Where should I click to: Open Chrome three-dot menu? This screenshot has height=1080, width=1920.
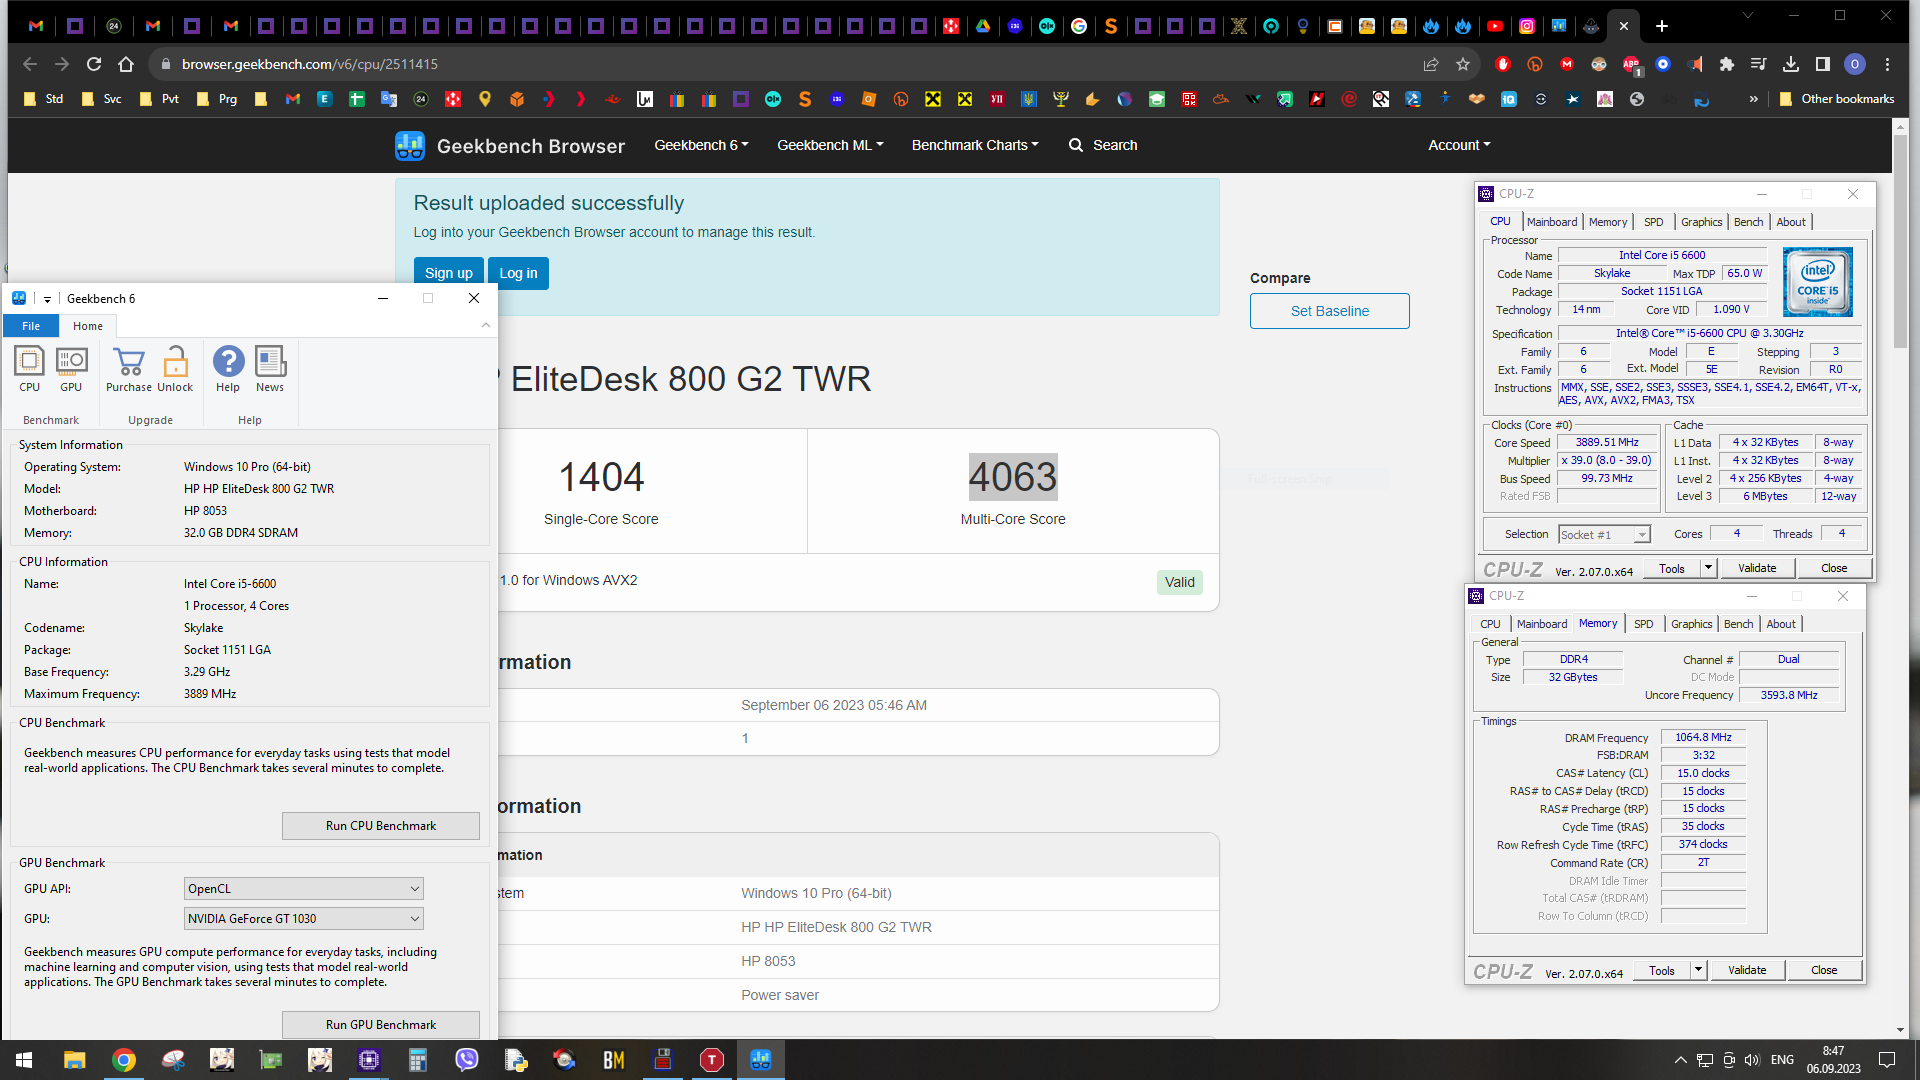(x=1887, y=64)
